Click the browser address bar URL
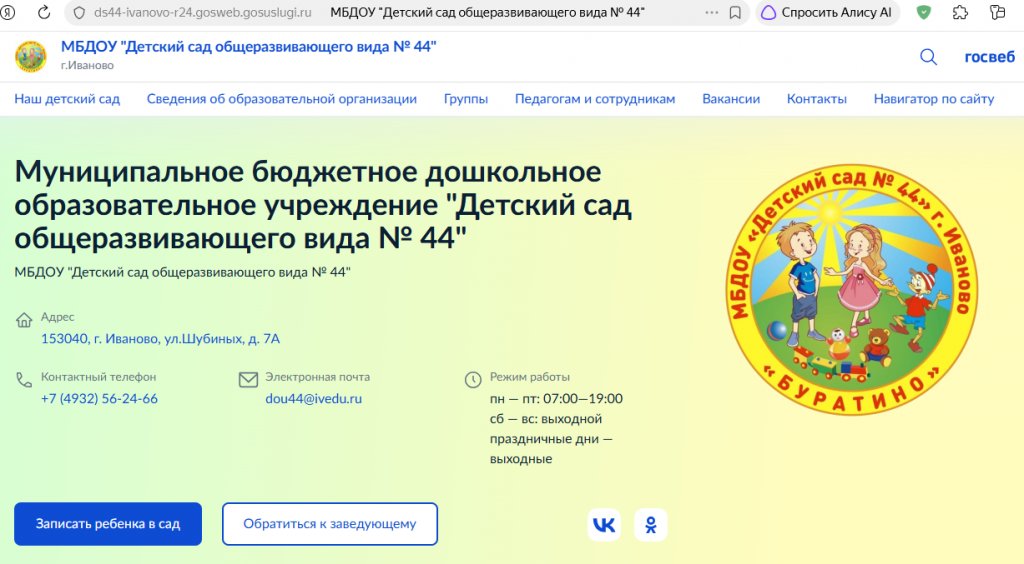Viewport: 1024px width, 564px height. click(202, 12)
